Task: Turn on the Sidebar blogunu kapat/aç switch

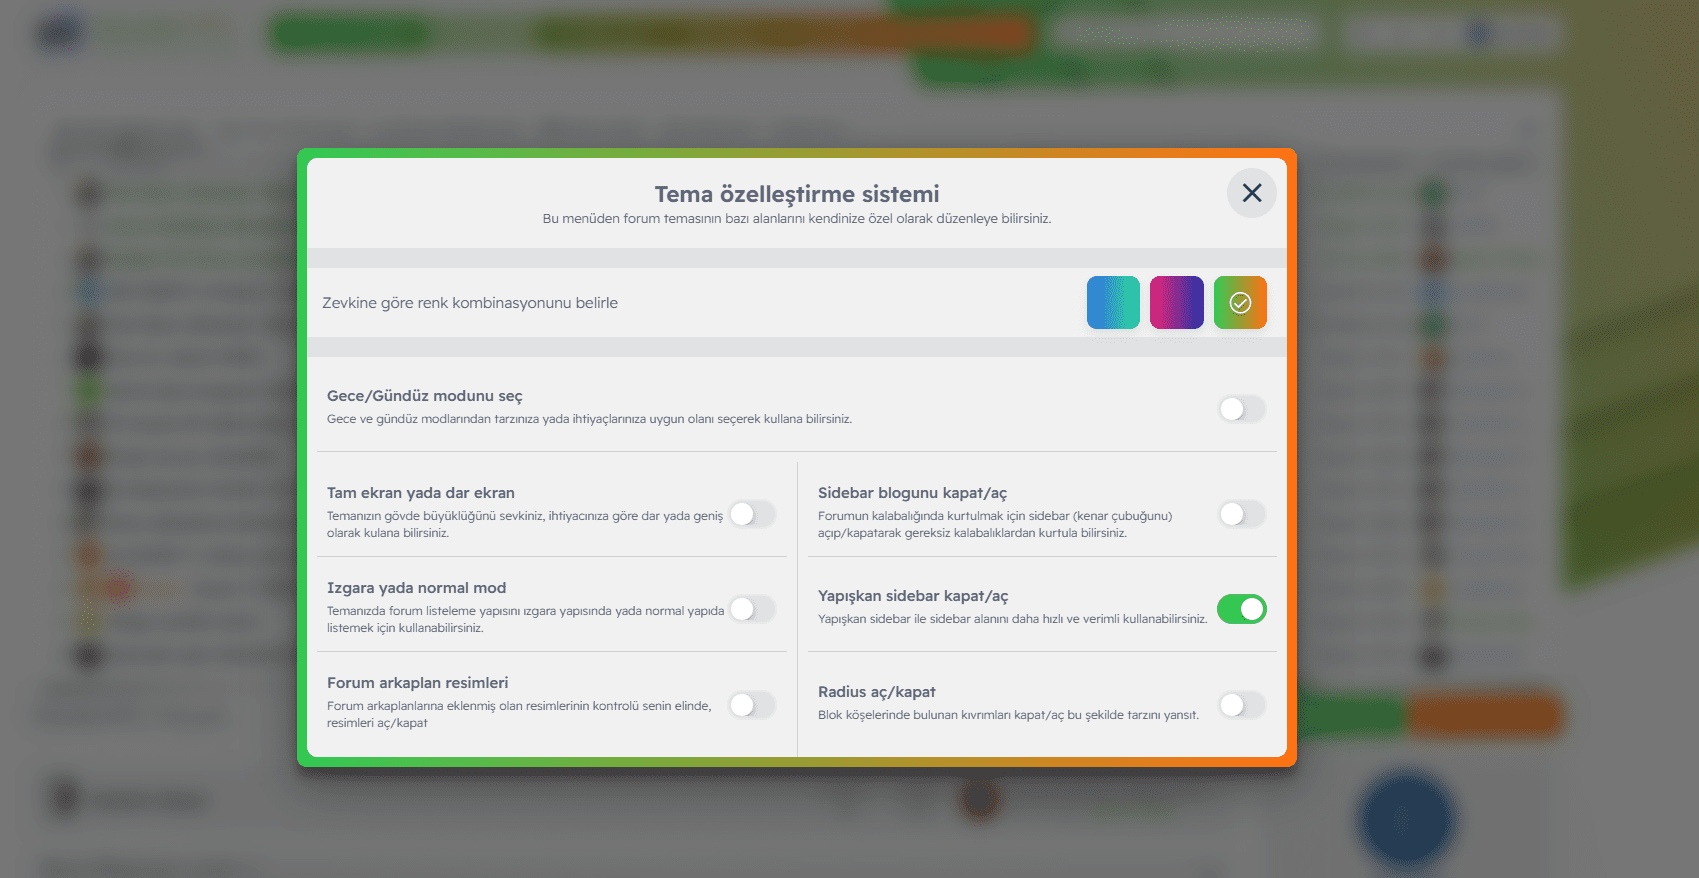Action: 1241,514
